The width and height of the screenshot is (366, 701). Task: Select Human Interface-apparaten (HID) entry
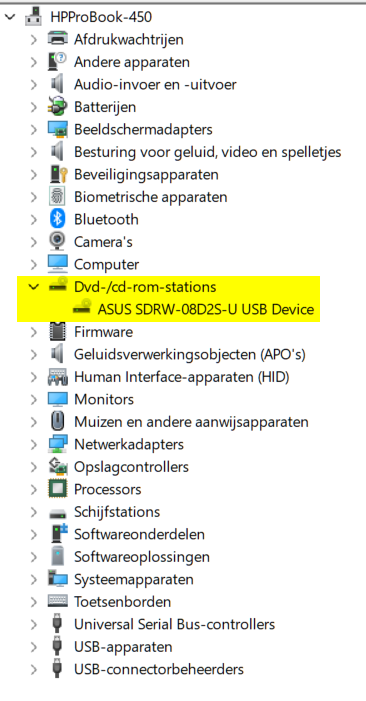tap(181, 377)
